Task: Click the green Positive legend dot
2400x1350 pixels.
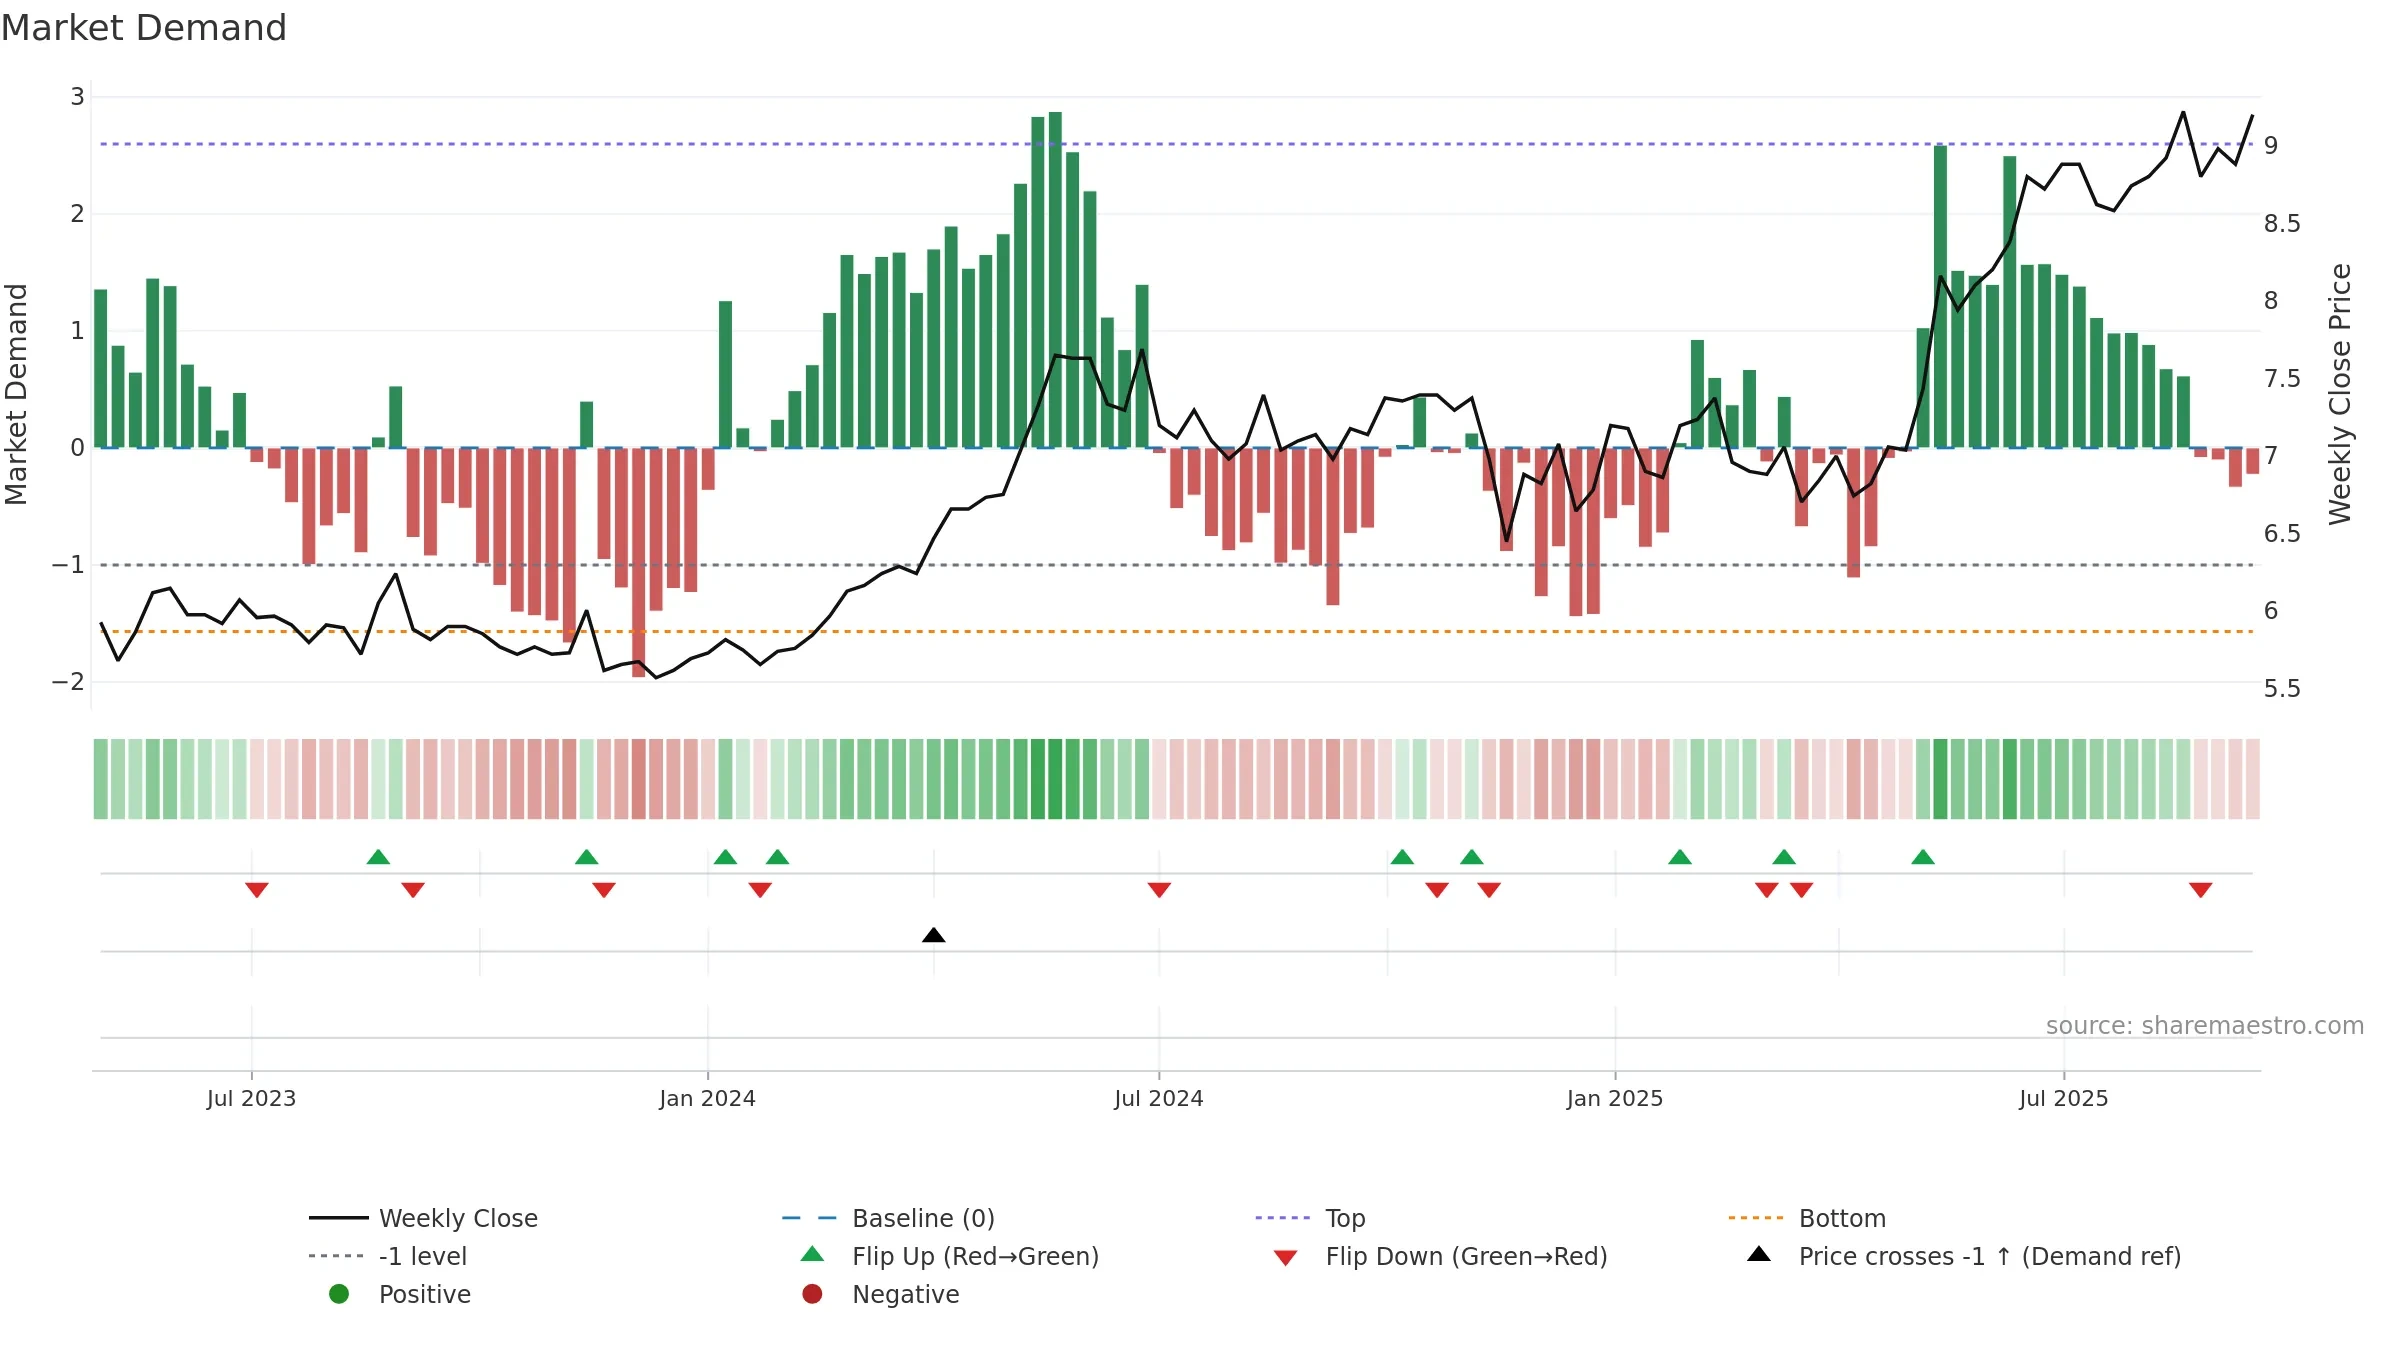Action: point(339,1294)
